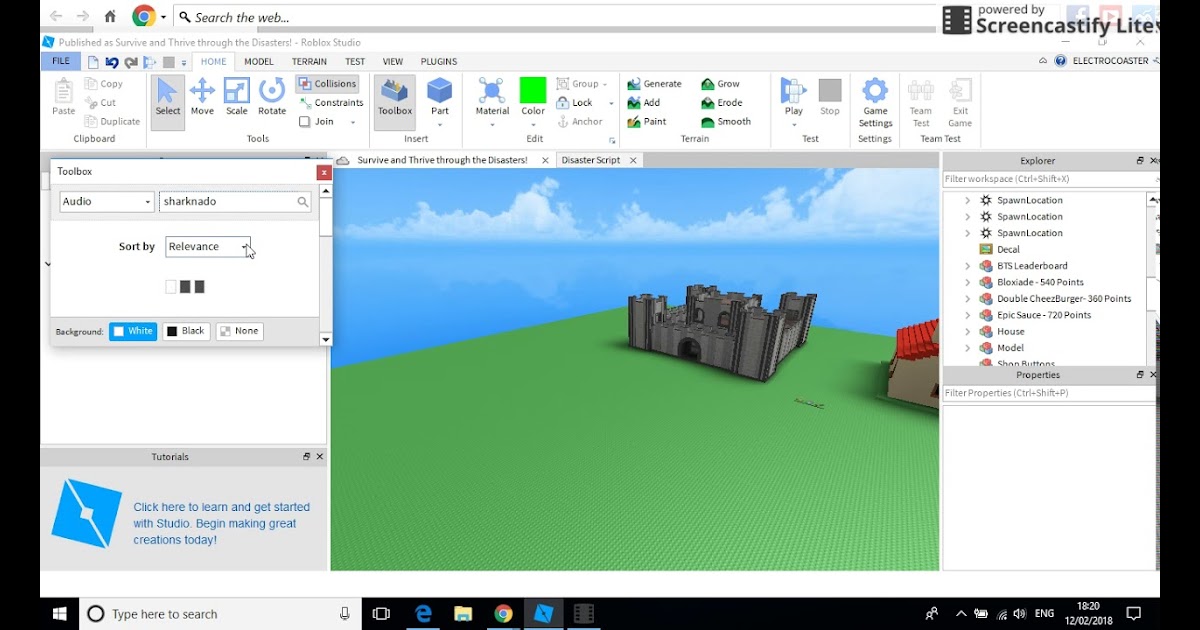Expand the House tree item
Screen dimensions: 1200x630
[968, 332]
